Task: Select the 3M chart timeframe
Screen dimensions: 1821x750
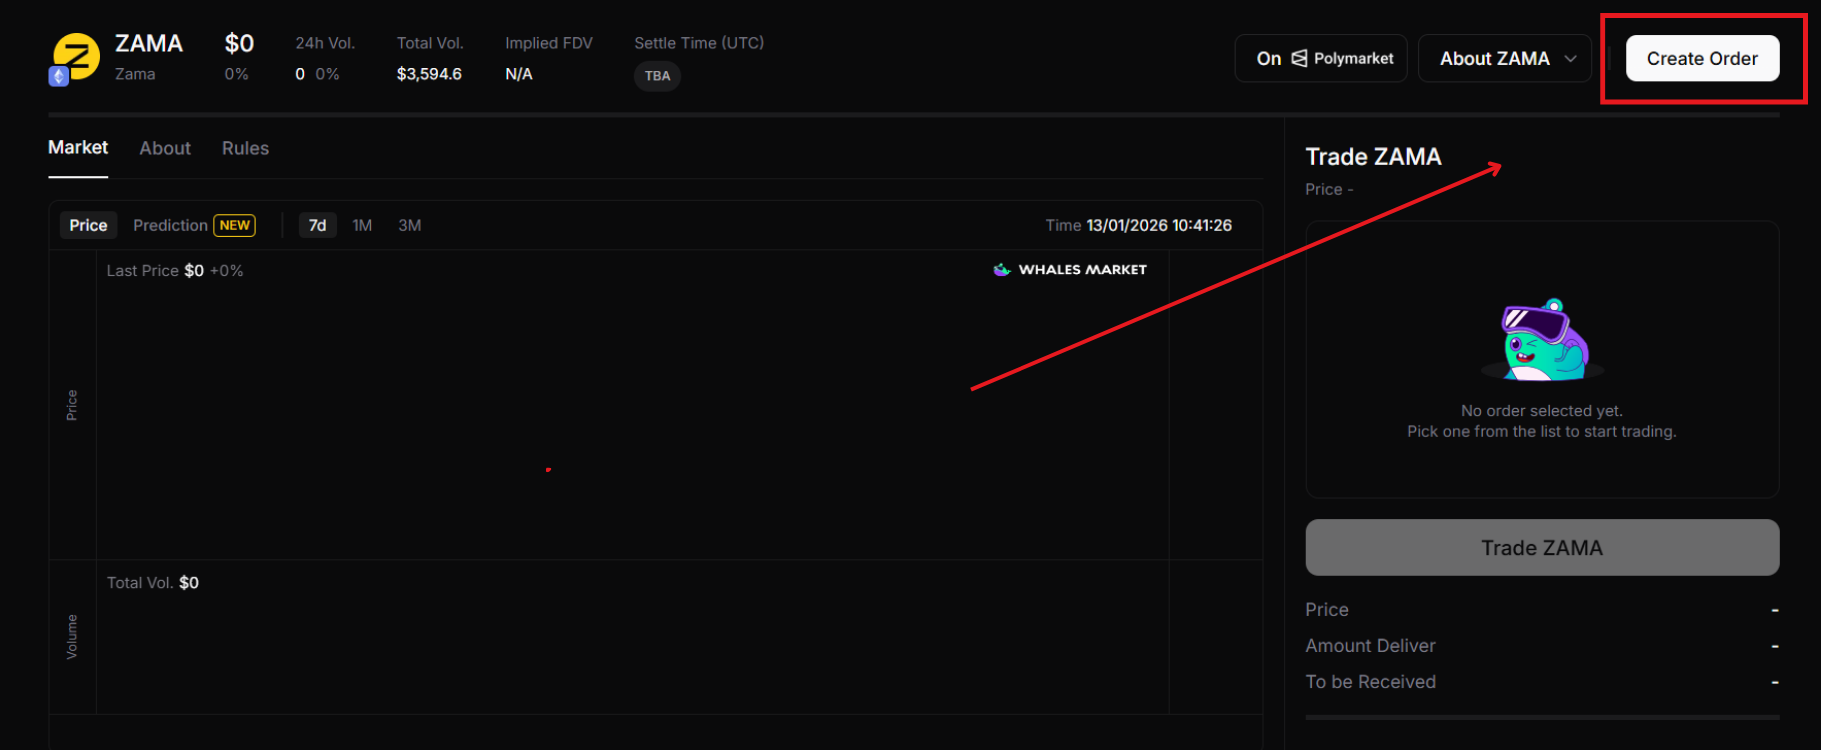Action: tap(409, 225)
